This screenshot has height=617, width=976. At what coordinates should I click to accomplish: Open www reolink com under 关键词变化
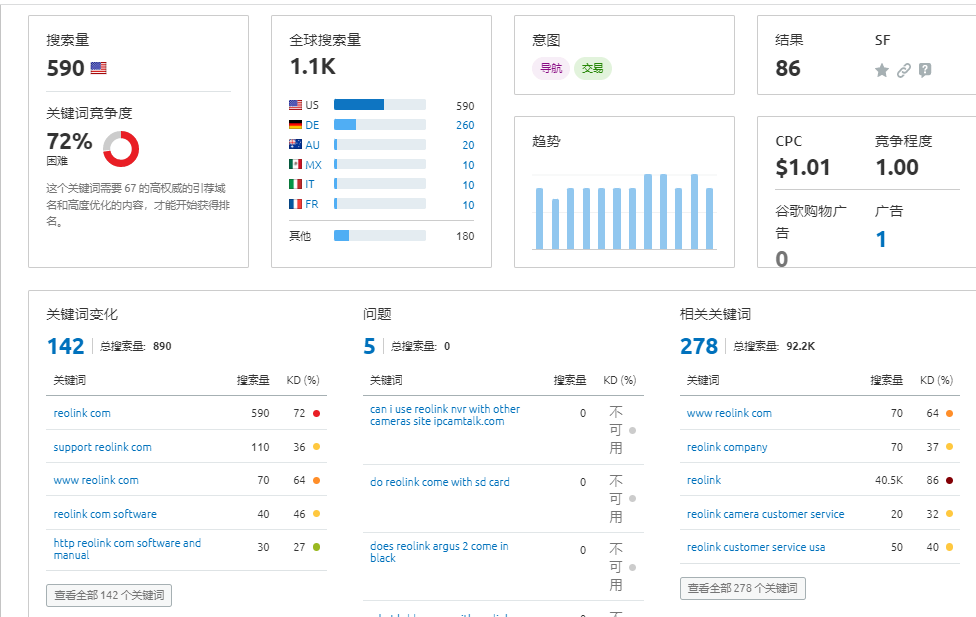pos(96,481)
